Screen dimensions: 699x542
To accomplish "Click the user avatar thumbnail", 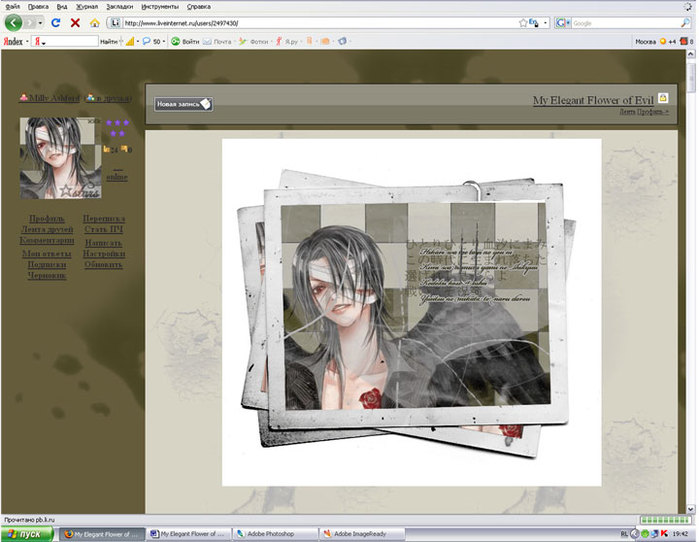I will 60,158.
